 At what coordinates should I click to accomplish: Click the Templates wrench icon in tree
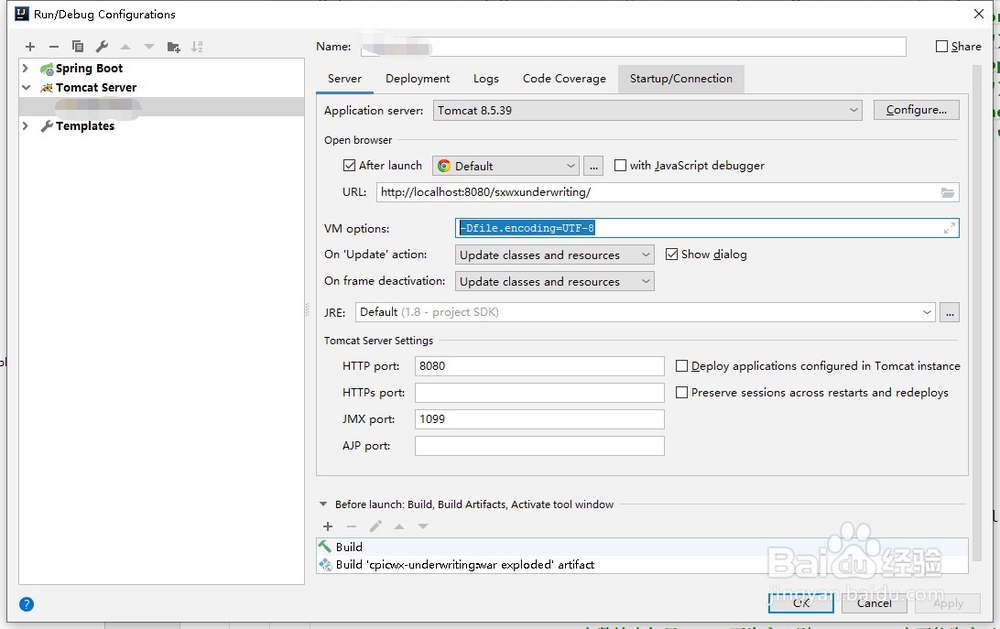[x=47, y=126]
